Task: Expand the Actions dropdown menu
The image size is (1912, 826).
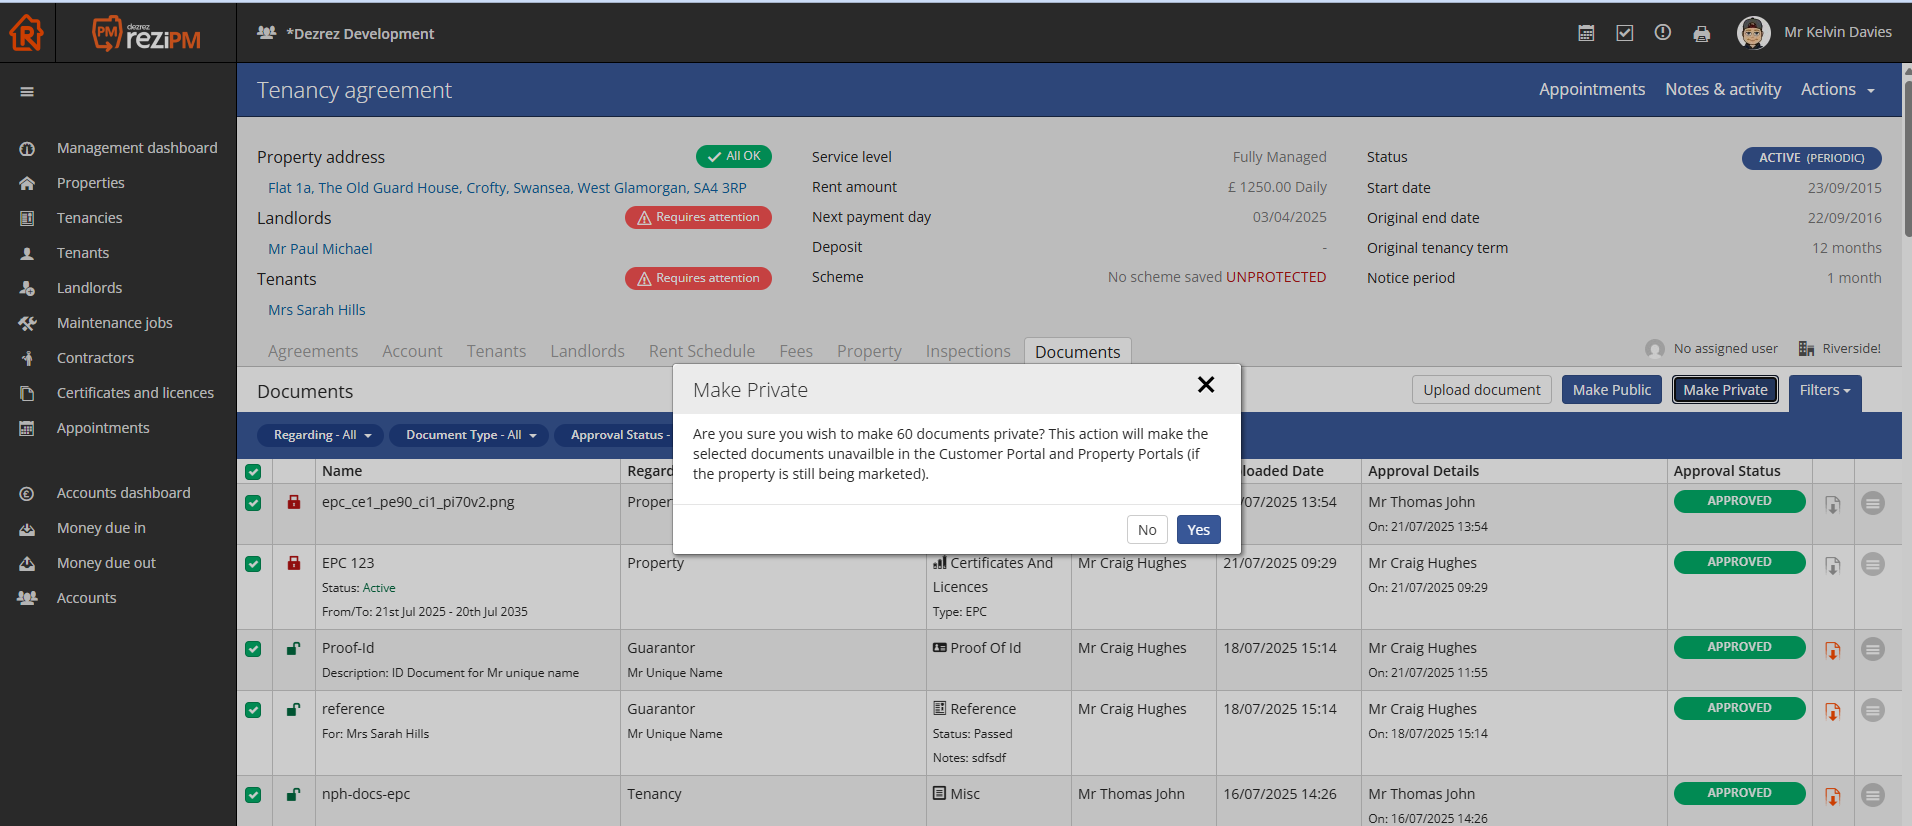Action: tap(1837, 90)
